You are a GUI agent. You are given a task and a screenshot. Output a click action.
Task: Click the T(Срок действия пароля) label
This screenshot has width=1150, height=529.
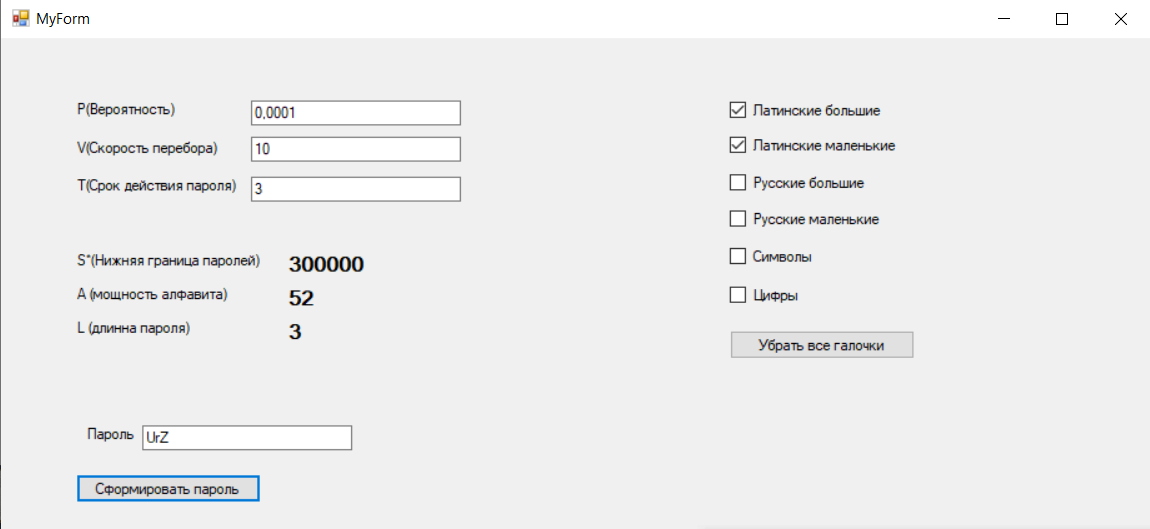click(156, 186)
